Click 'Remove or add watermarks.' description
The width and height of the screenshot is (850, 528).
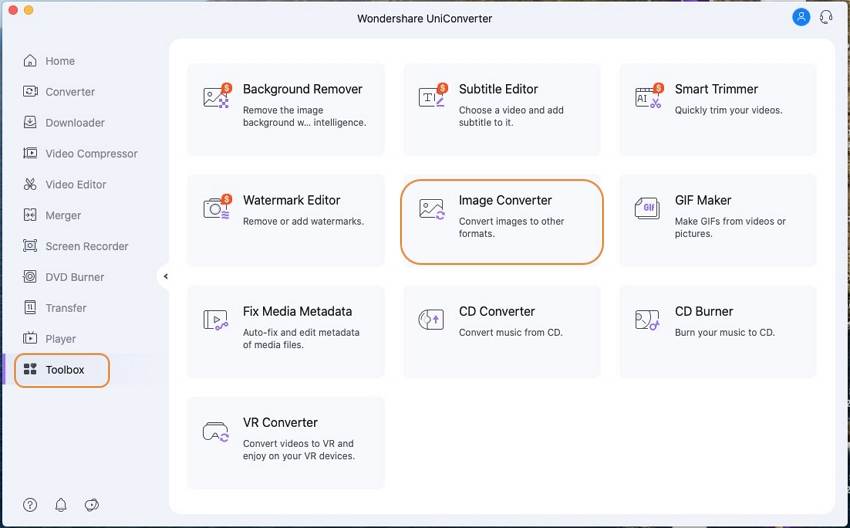(303, 221)
